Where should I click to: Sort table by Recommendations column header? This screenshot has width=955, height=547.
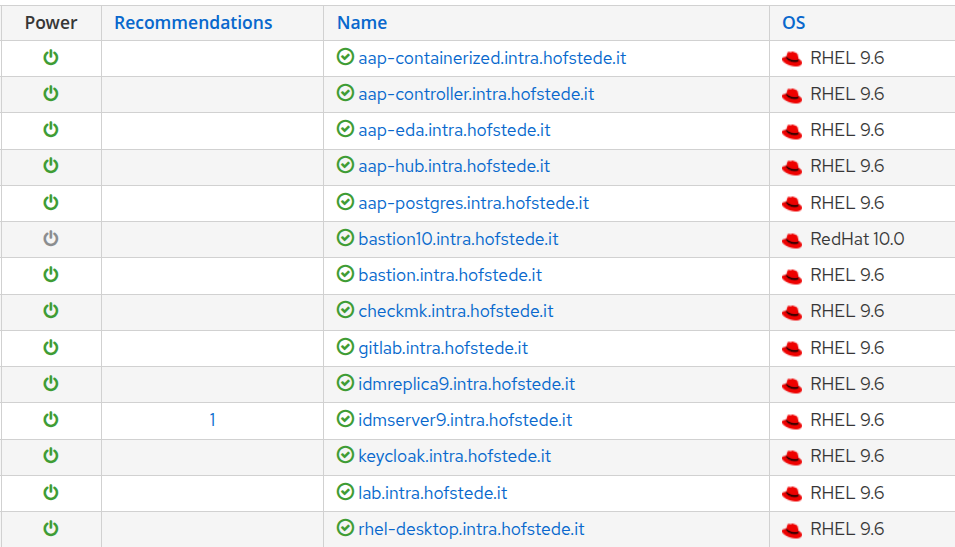[x=193, y=22]
